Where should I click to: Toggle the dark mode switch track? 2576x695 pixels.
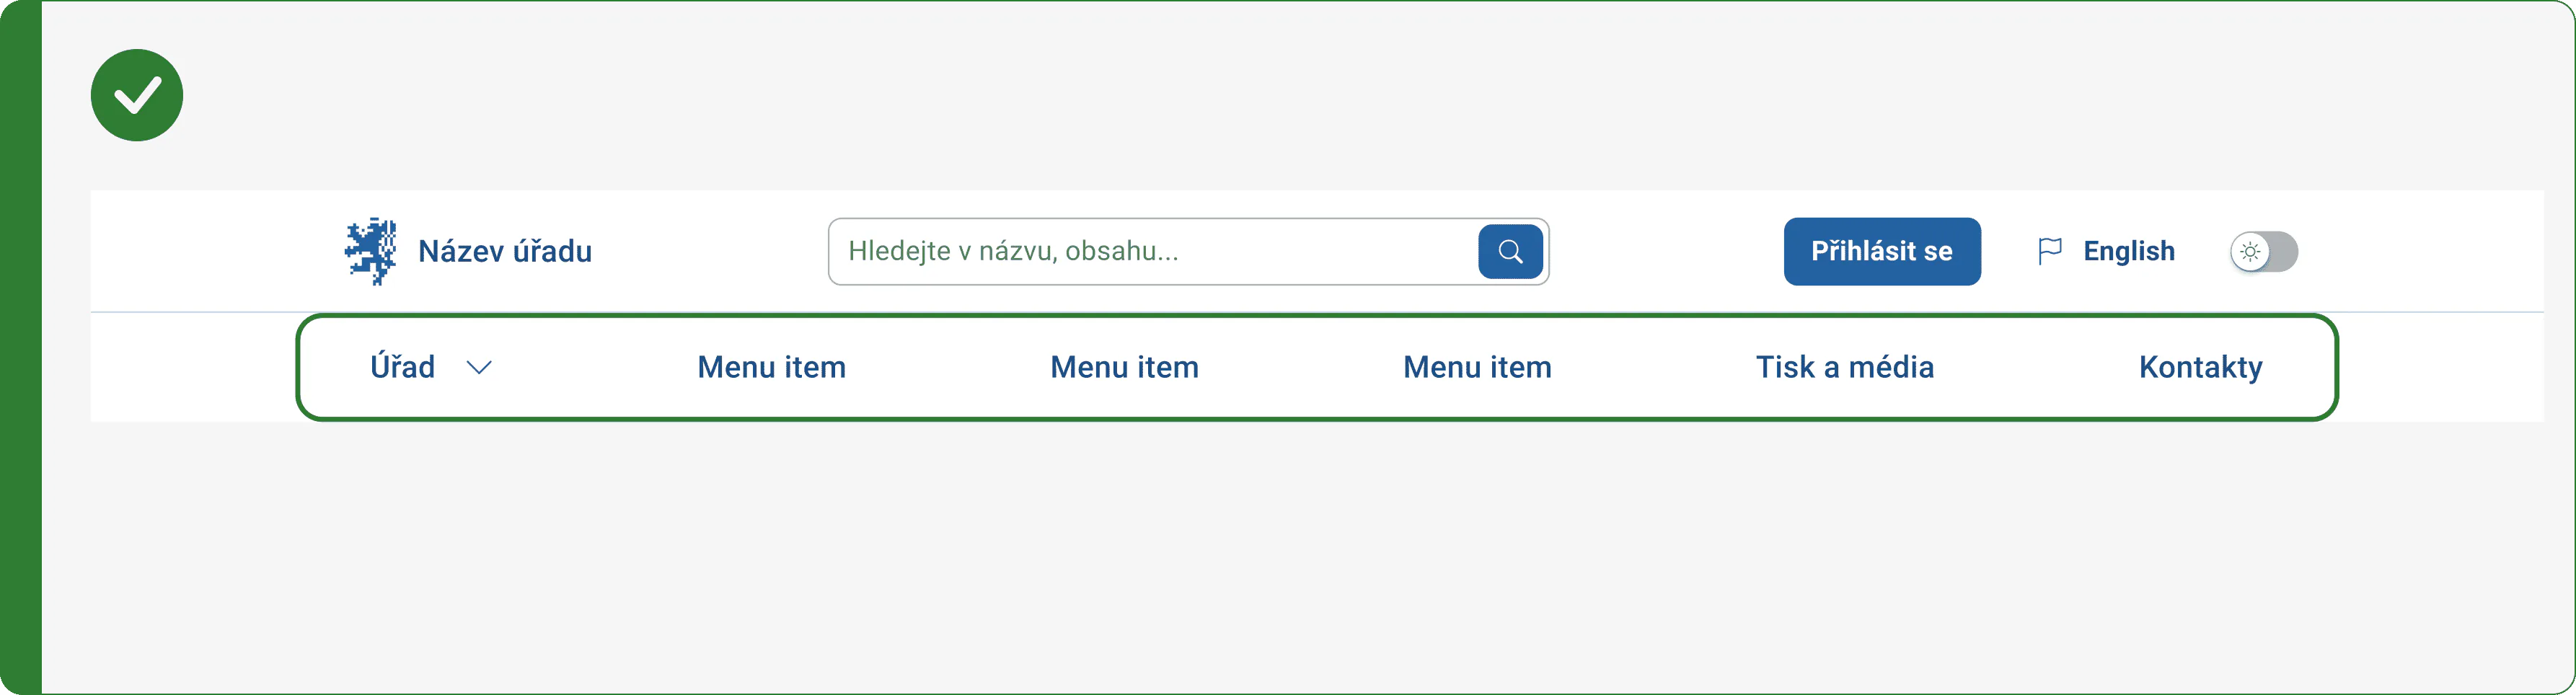pos(2264,252)
